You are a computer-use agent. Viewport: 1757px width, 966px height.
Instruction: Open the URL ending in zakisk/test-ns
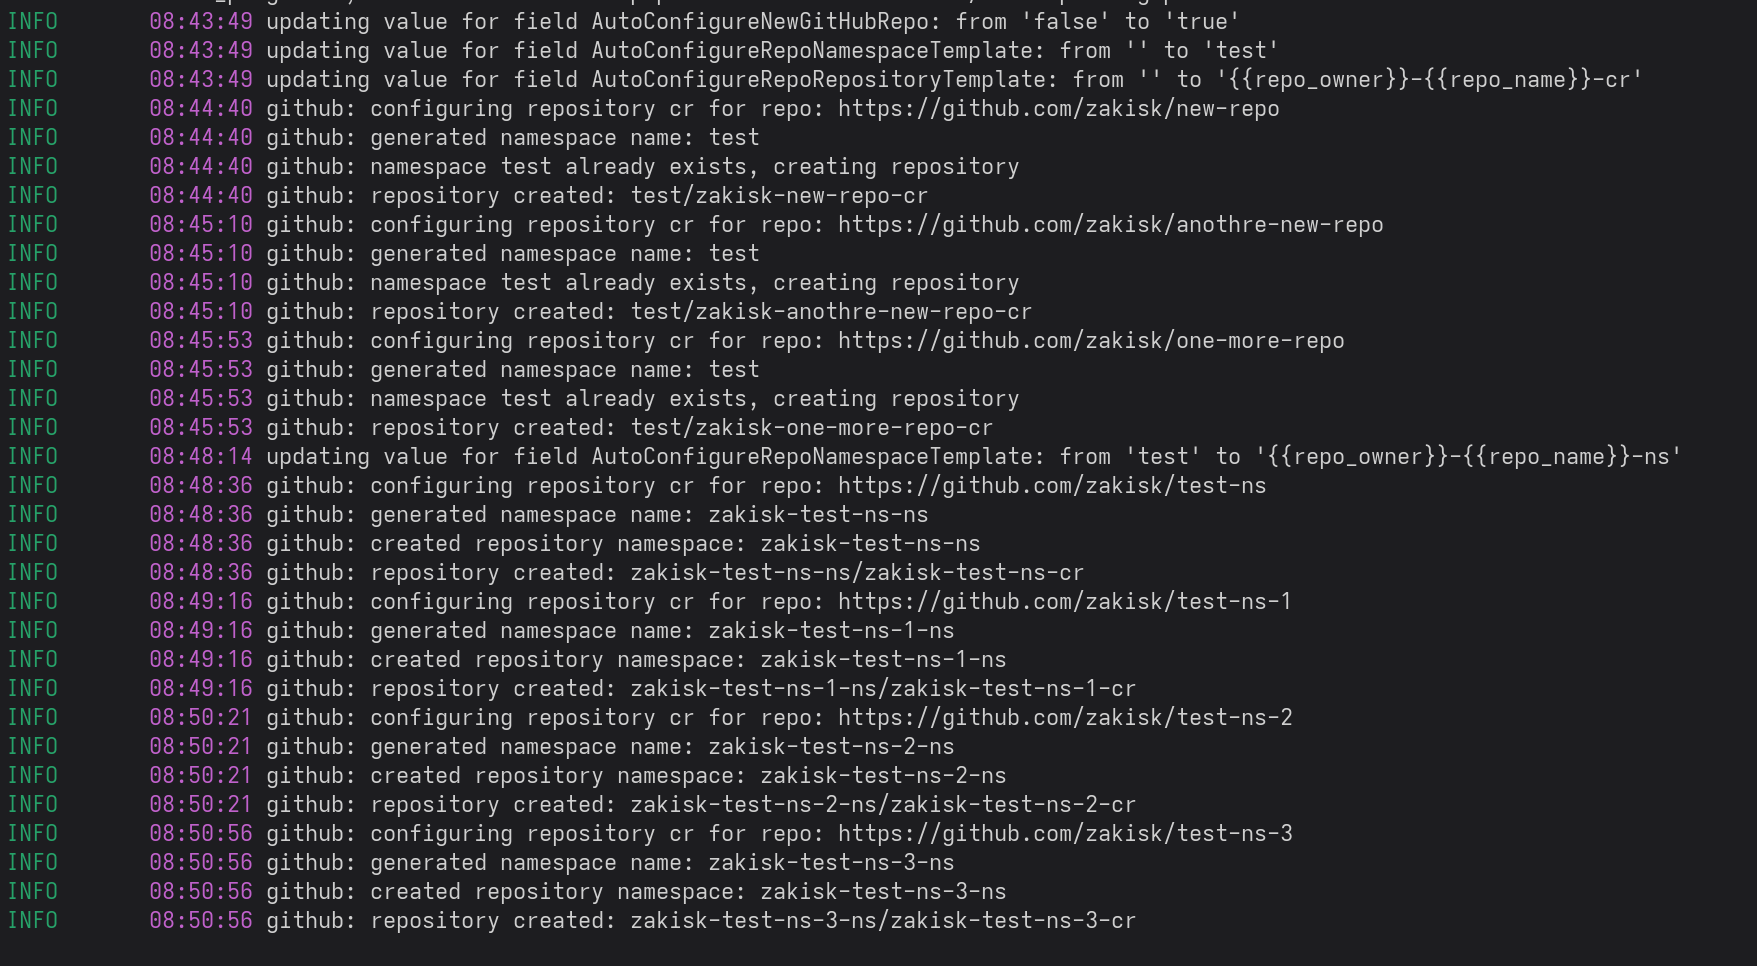point(1052,486)
